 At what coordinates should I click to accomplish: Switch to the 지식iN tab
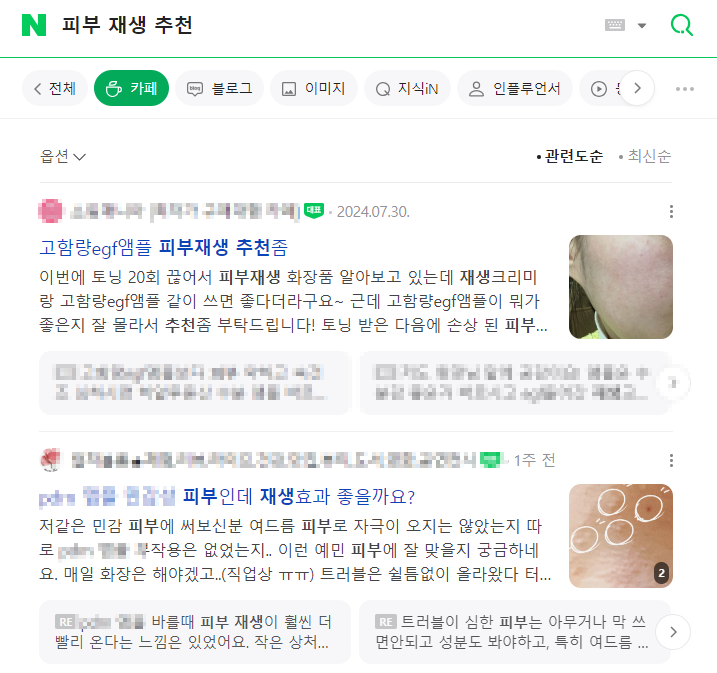point(407,88)
